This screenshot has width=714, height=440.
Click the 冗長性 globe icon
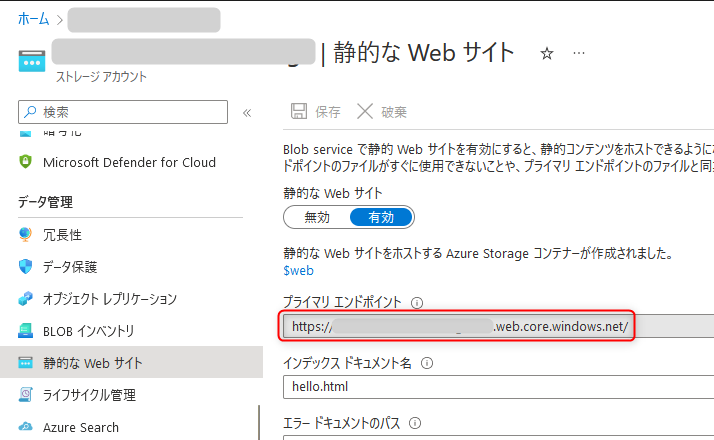(26, 234)
